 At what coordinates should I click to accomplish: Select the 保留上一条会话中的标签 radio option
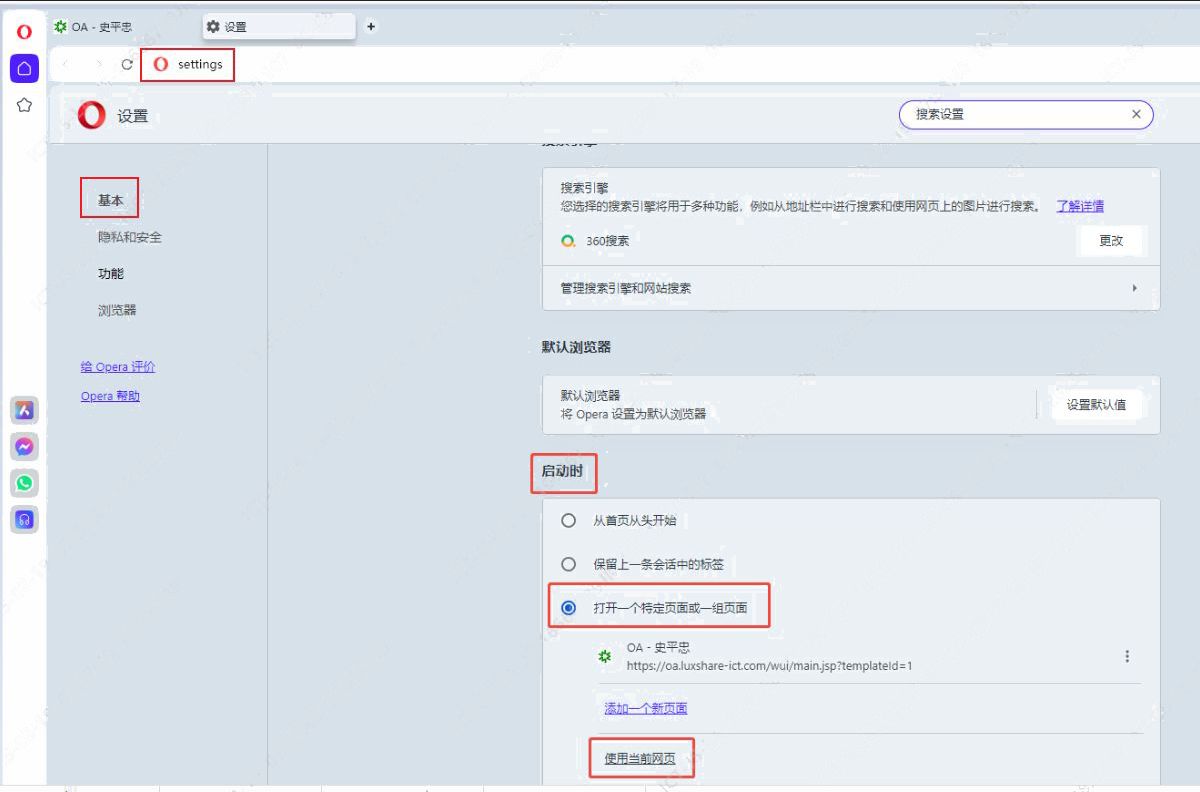568,564
